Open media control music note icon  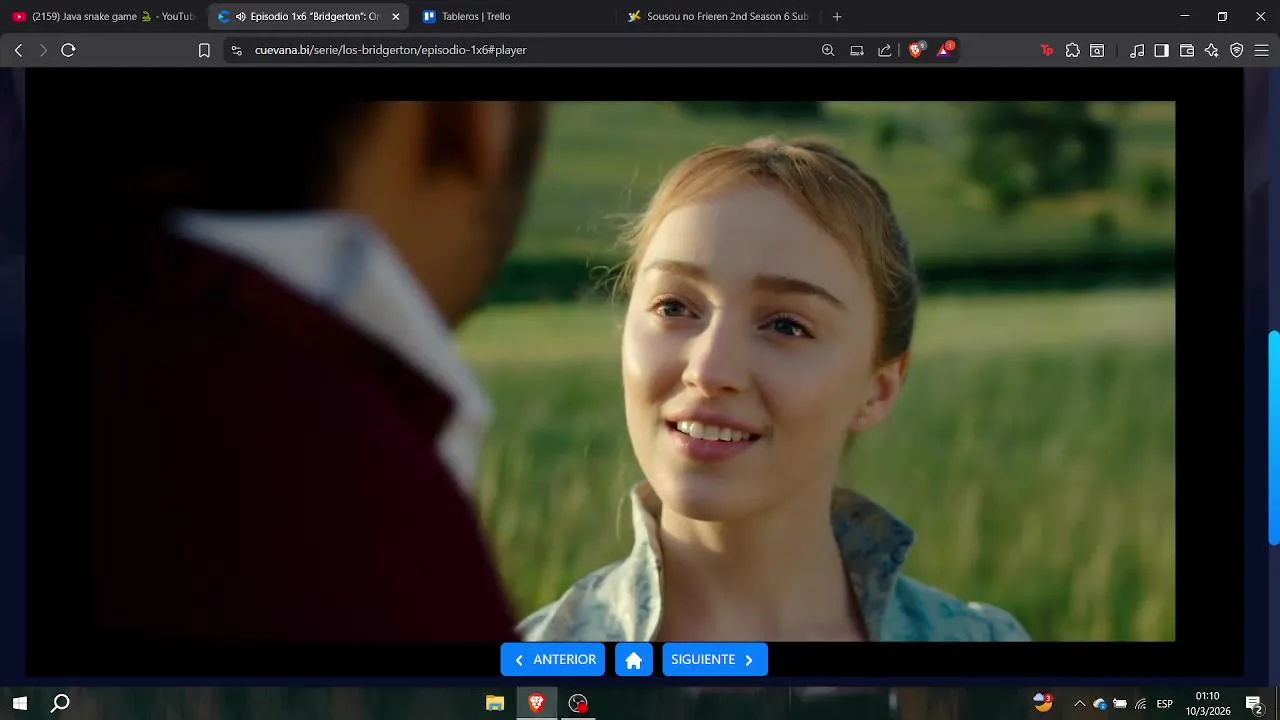tap(1137, 50)
